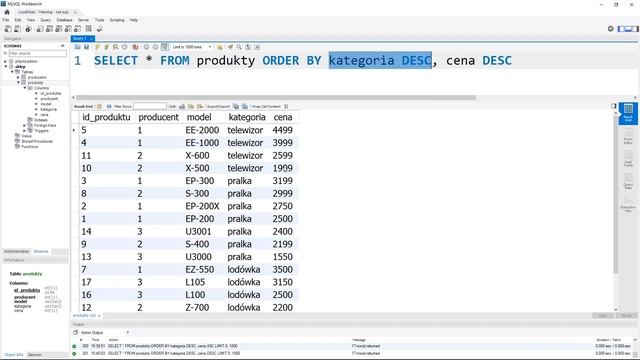Click the Export recordset icon in result toolbar
640x360 pixels.
tap(236, 106)
